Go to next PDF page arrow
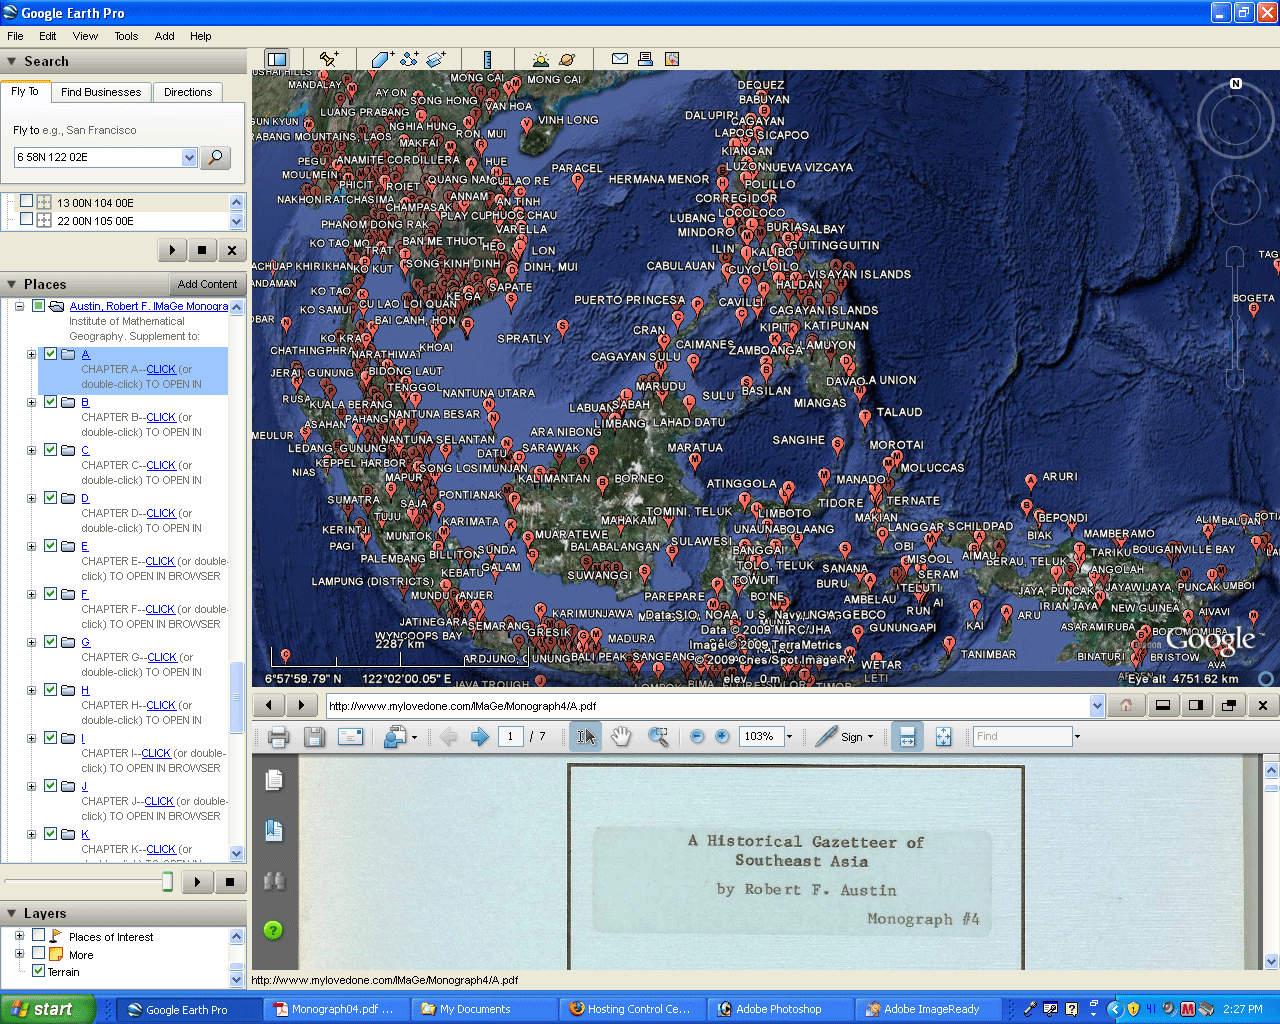The image size is (1280, 1024). (480, 737)
